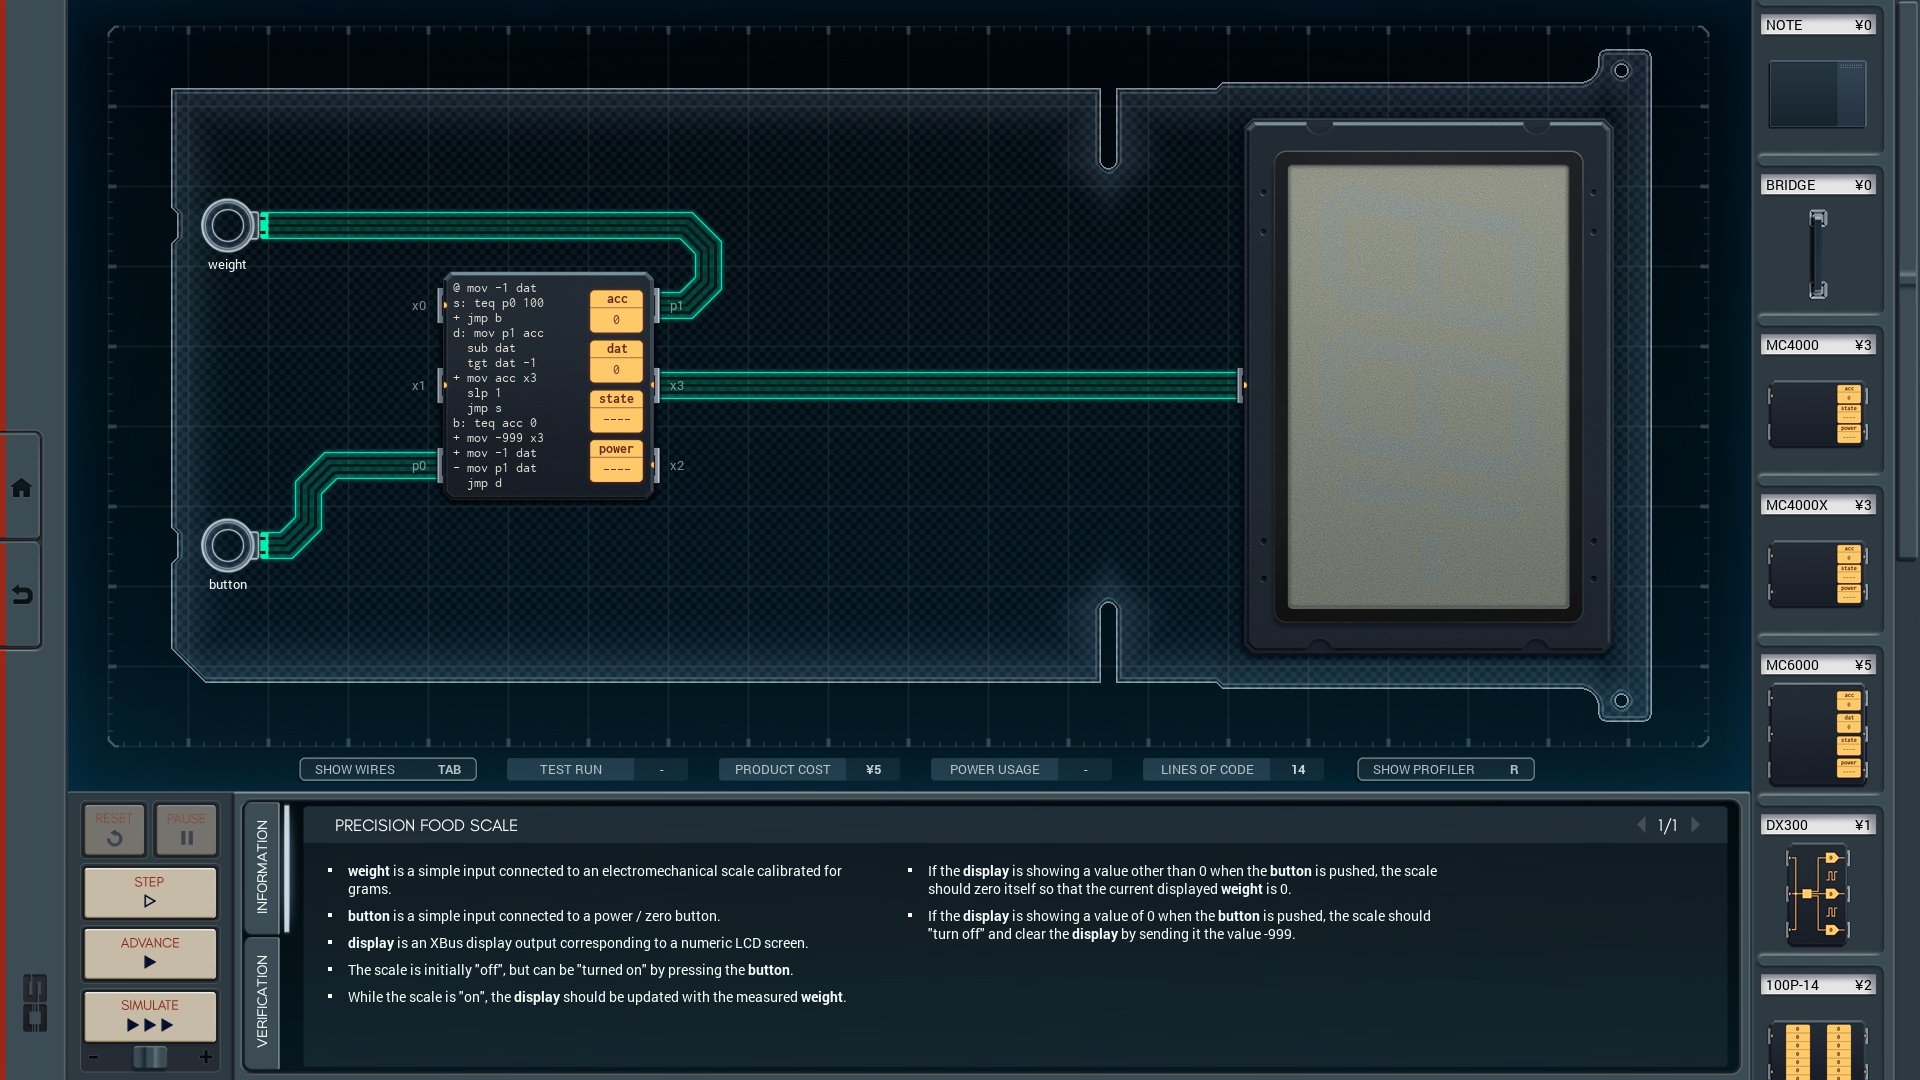This screenshot has height=1080, width=1920.
Task: Select the MC4000X microcontroller part
Action: 1817,573
